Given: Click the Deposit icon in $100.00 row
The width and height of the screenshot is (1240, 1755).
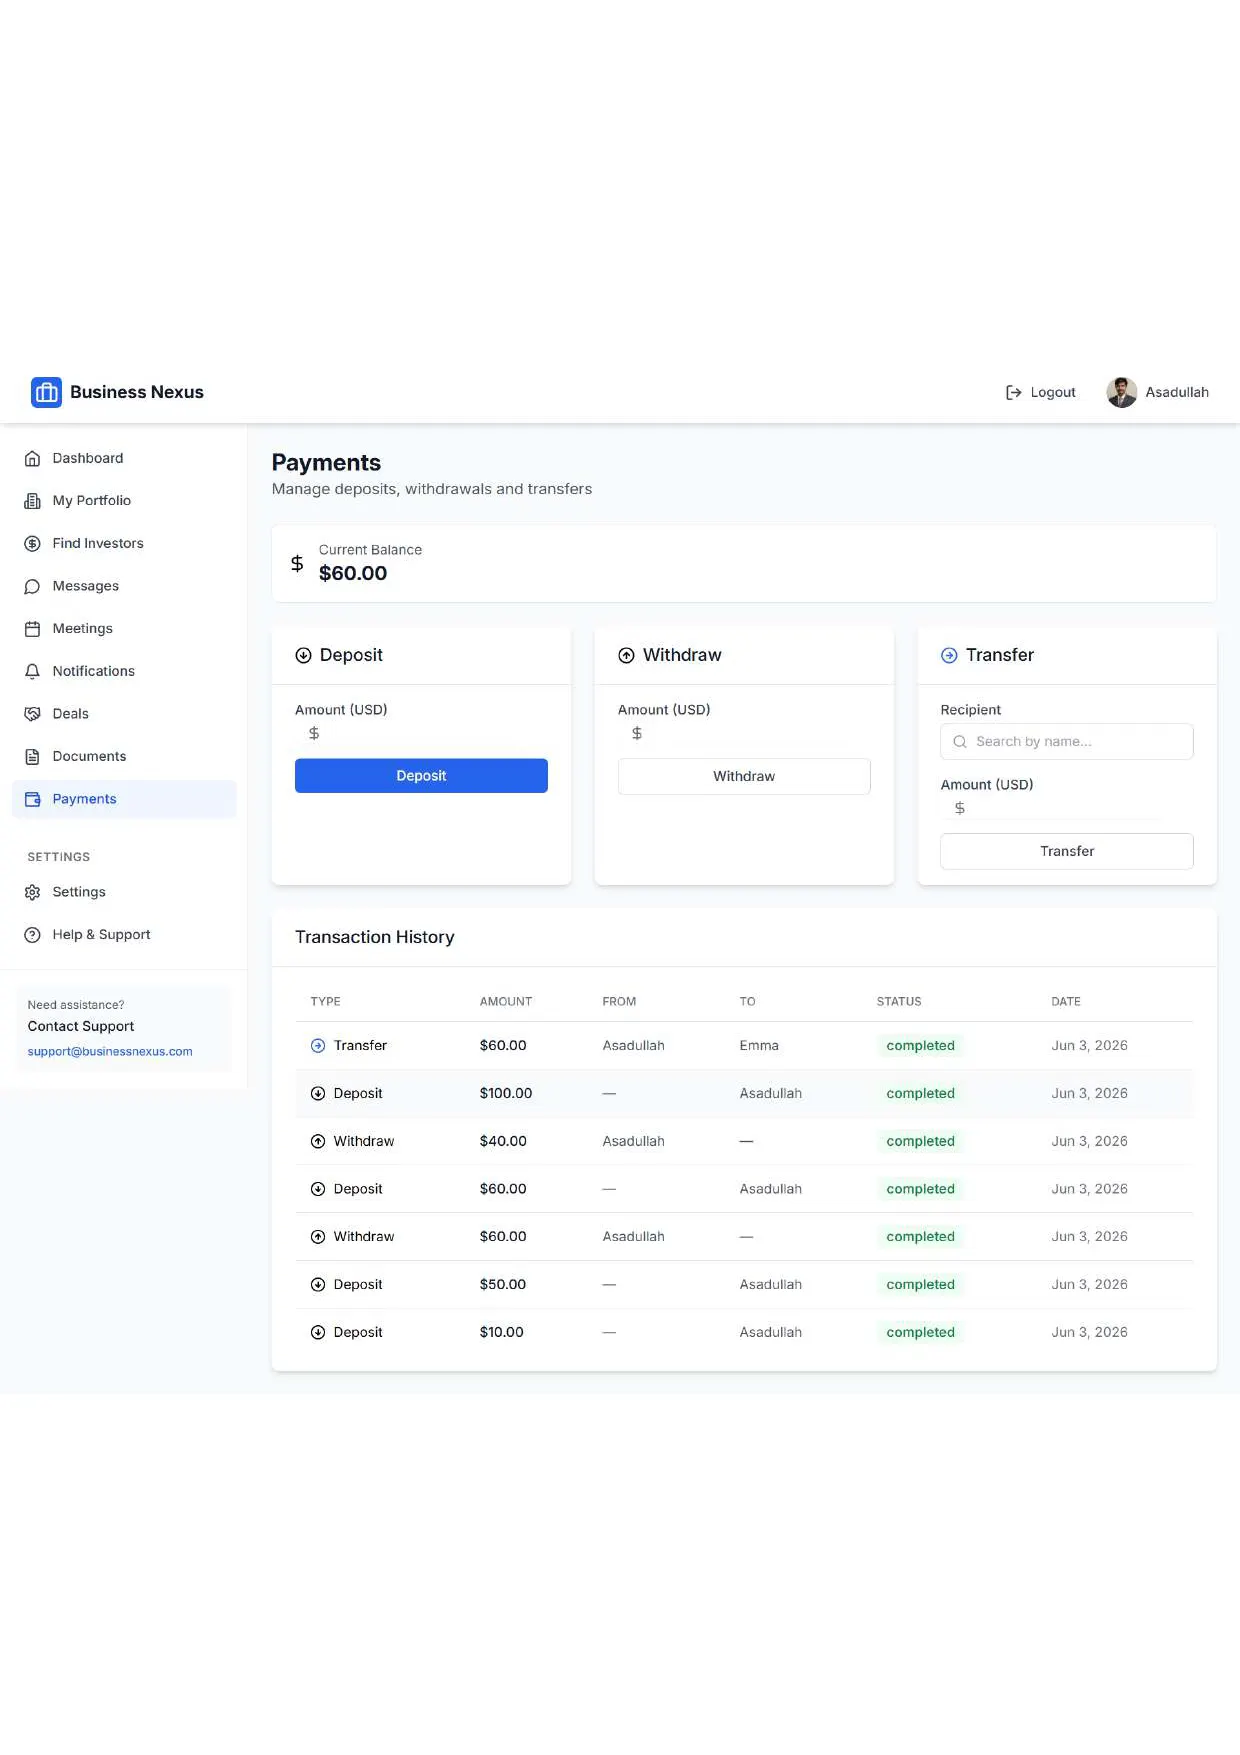Looking at the screenshot, I should [x=318, y=1093].
